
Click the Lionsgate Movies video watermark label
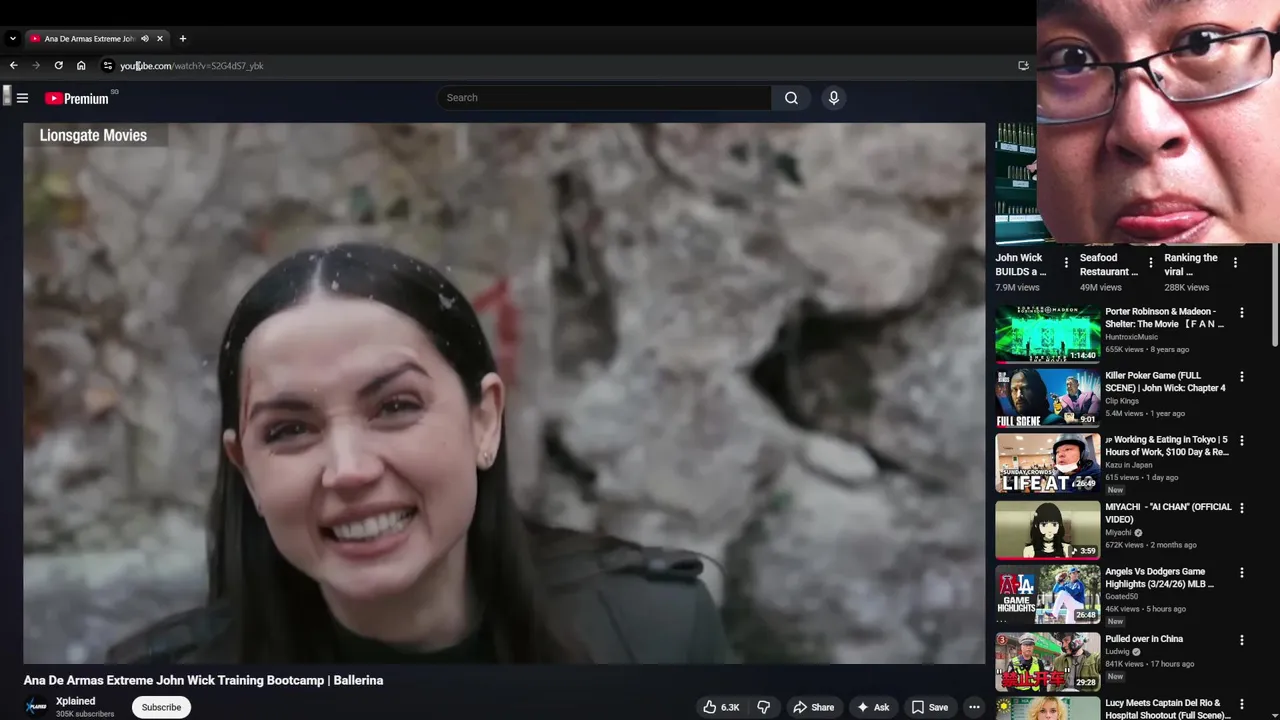(93, 135)
